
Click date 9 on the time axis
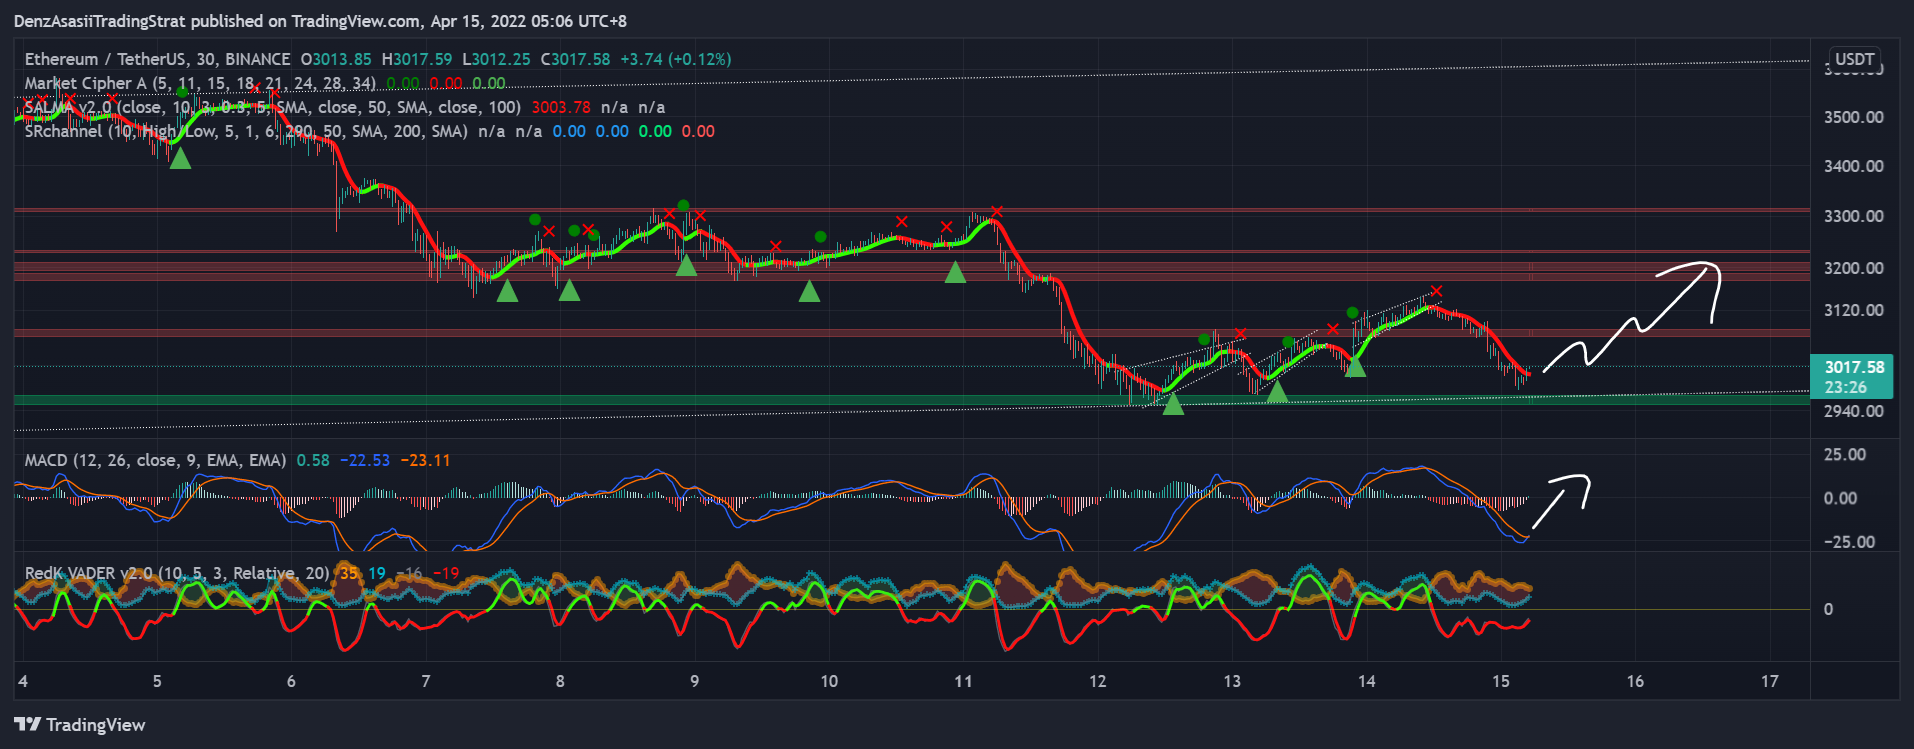pos(694,681)
